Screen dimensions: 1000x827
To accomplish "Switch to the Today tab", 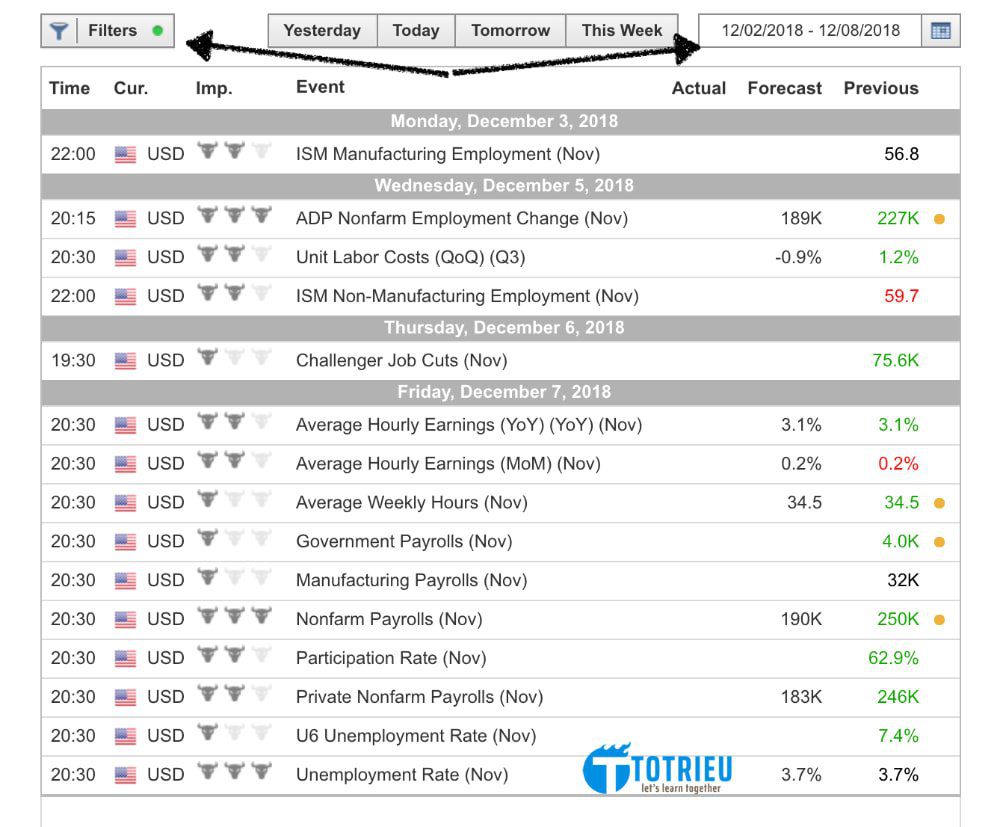I will coord(416,30).
